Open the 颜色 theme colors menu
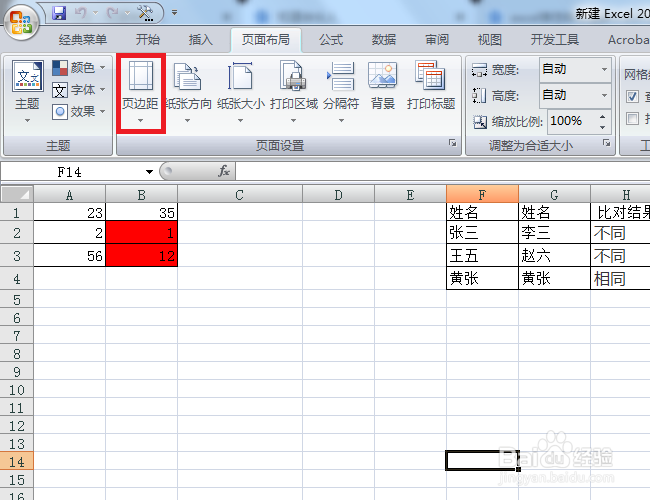This screenshot has width=650, height=500. (x=79, y=67)
